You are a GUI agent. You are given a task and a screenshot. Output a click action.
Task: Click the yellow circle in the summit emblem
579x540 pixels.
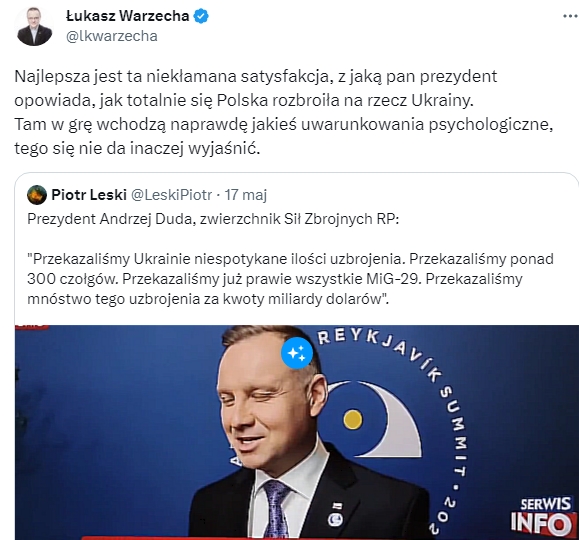click(x=353, y=420)
